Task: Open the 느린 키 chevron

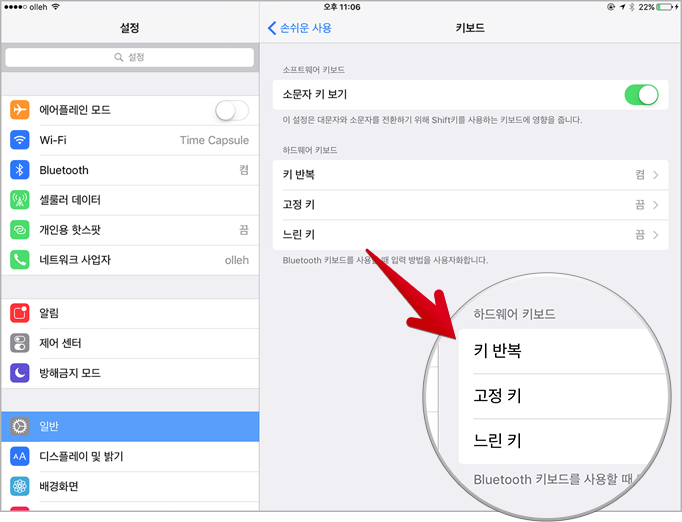Action: (656, 235)
